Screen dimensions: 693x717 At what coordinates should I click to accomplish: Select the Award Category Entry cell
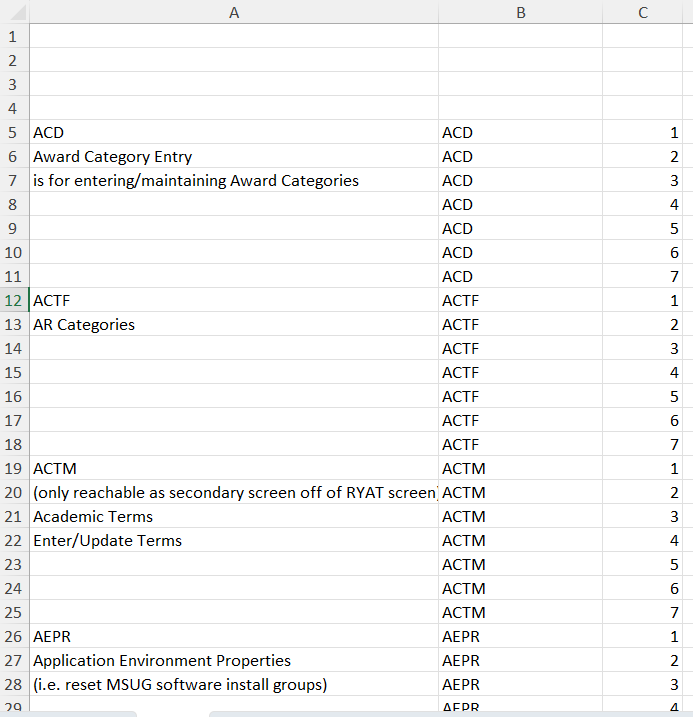234,156
